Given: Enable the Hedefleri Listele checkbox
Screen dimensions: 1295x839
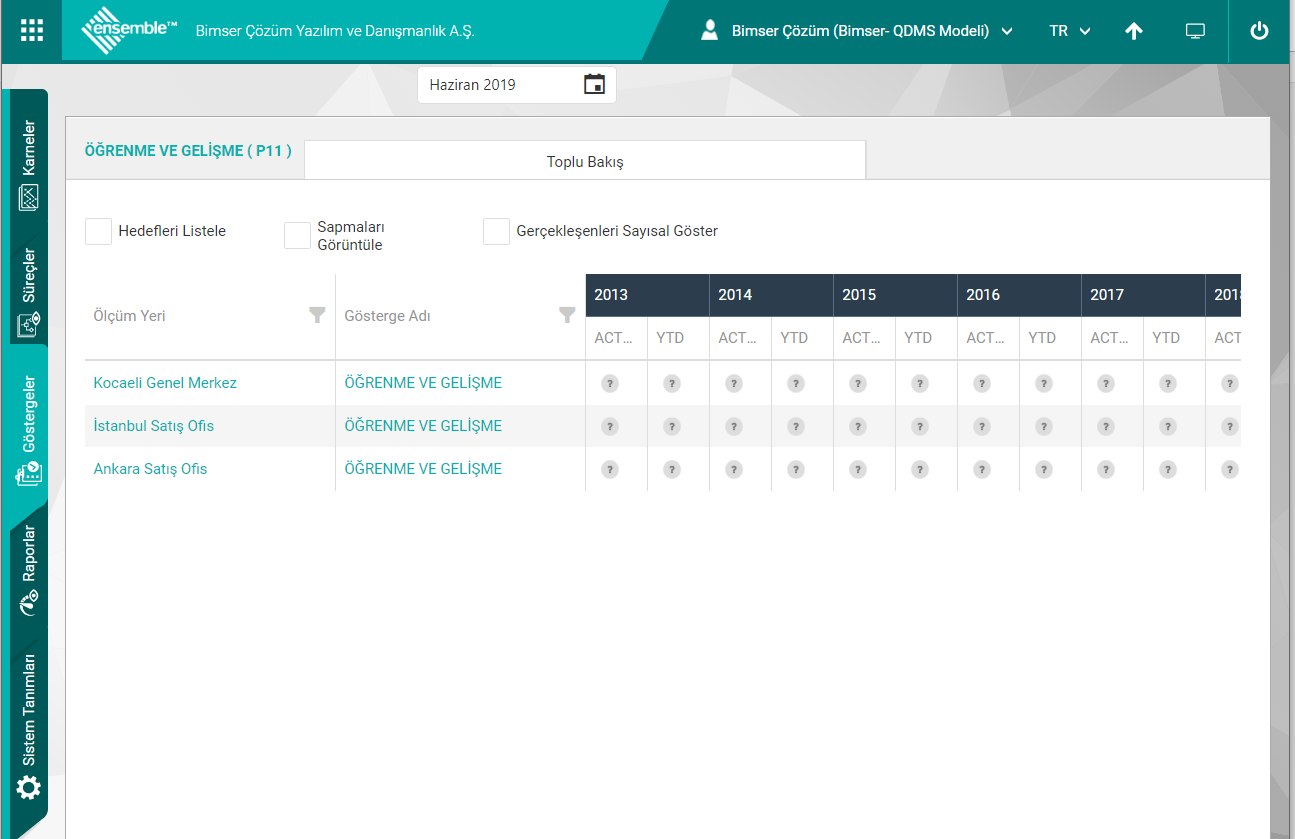Looking at the screenshot, I should [x=98, y=231].
